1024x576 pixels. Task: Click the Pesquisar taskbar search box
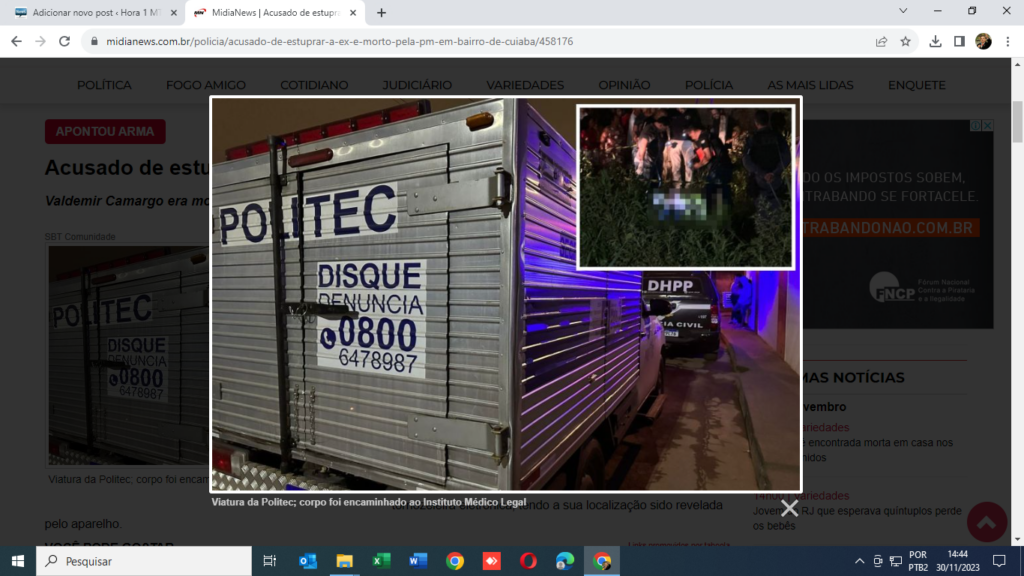pos(144,561)
